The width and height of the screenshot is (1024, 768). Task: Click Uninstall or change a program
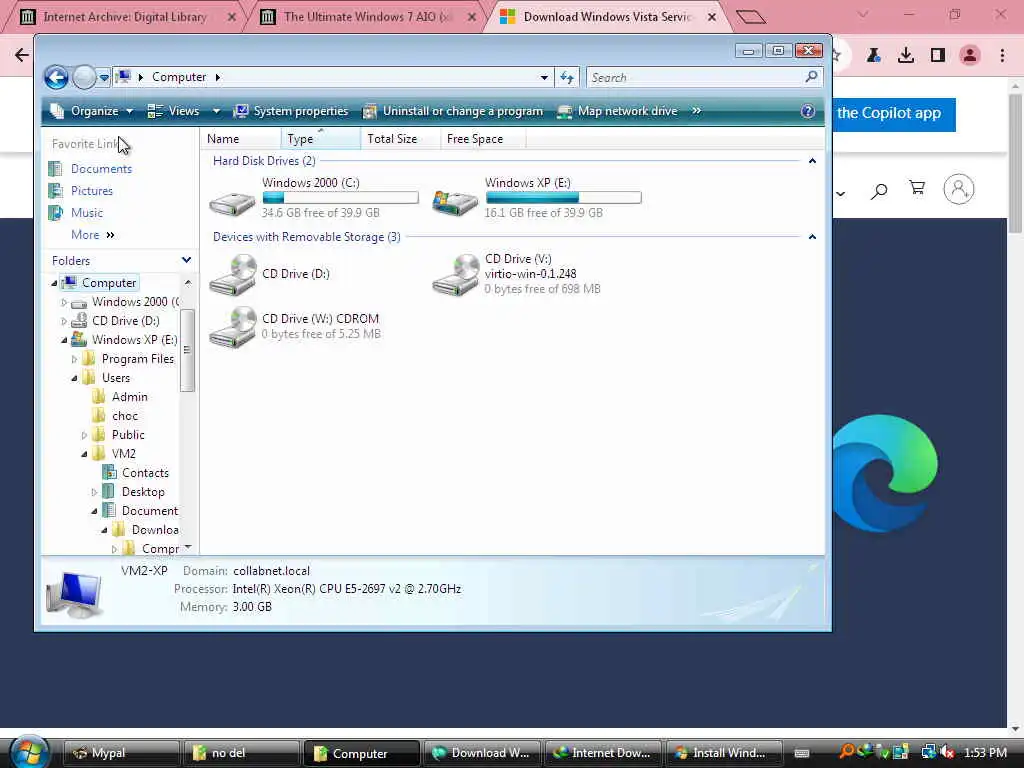[x=453, y=111]
